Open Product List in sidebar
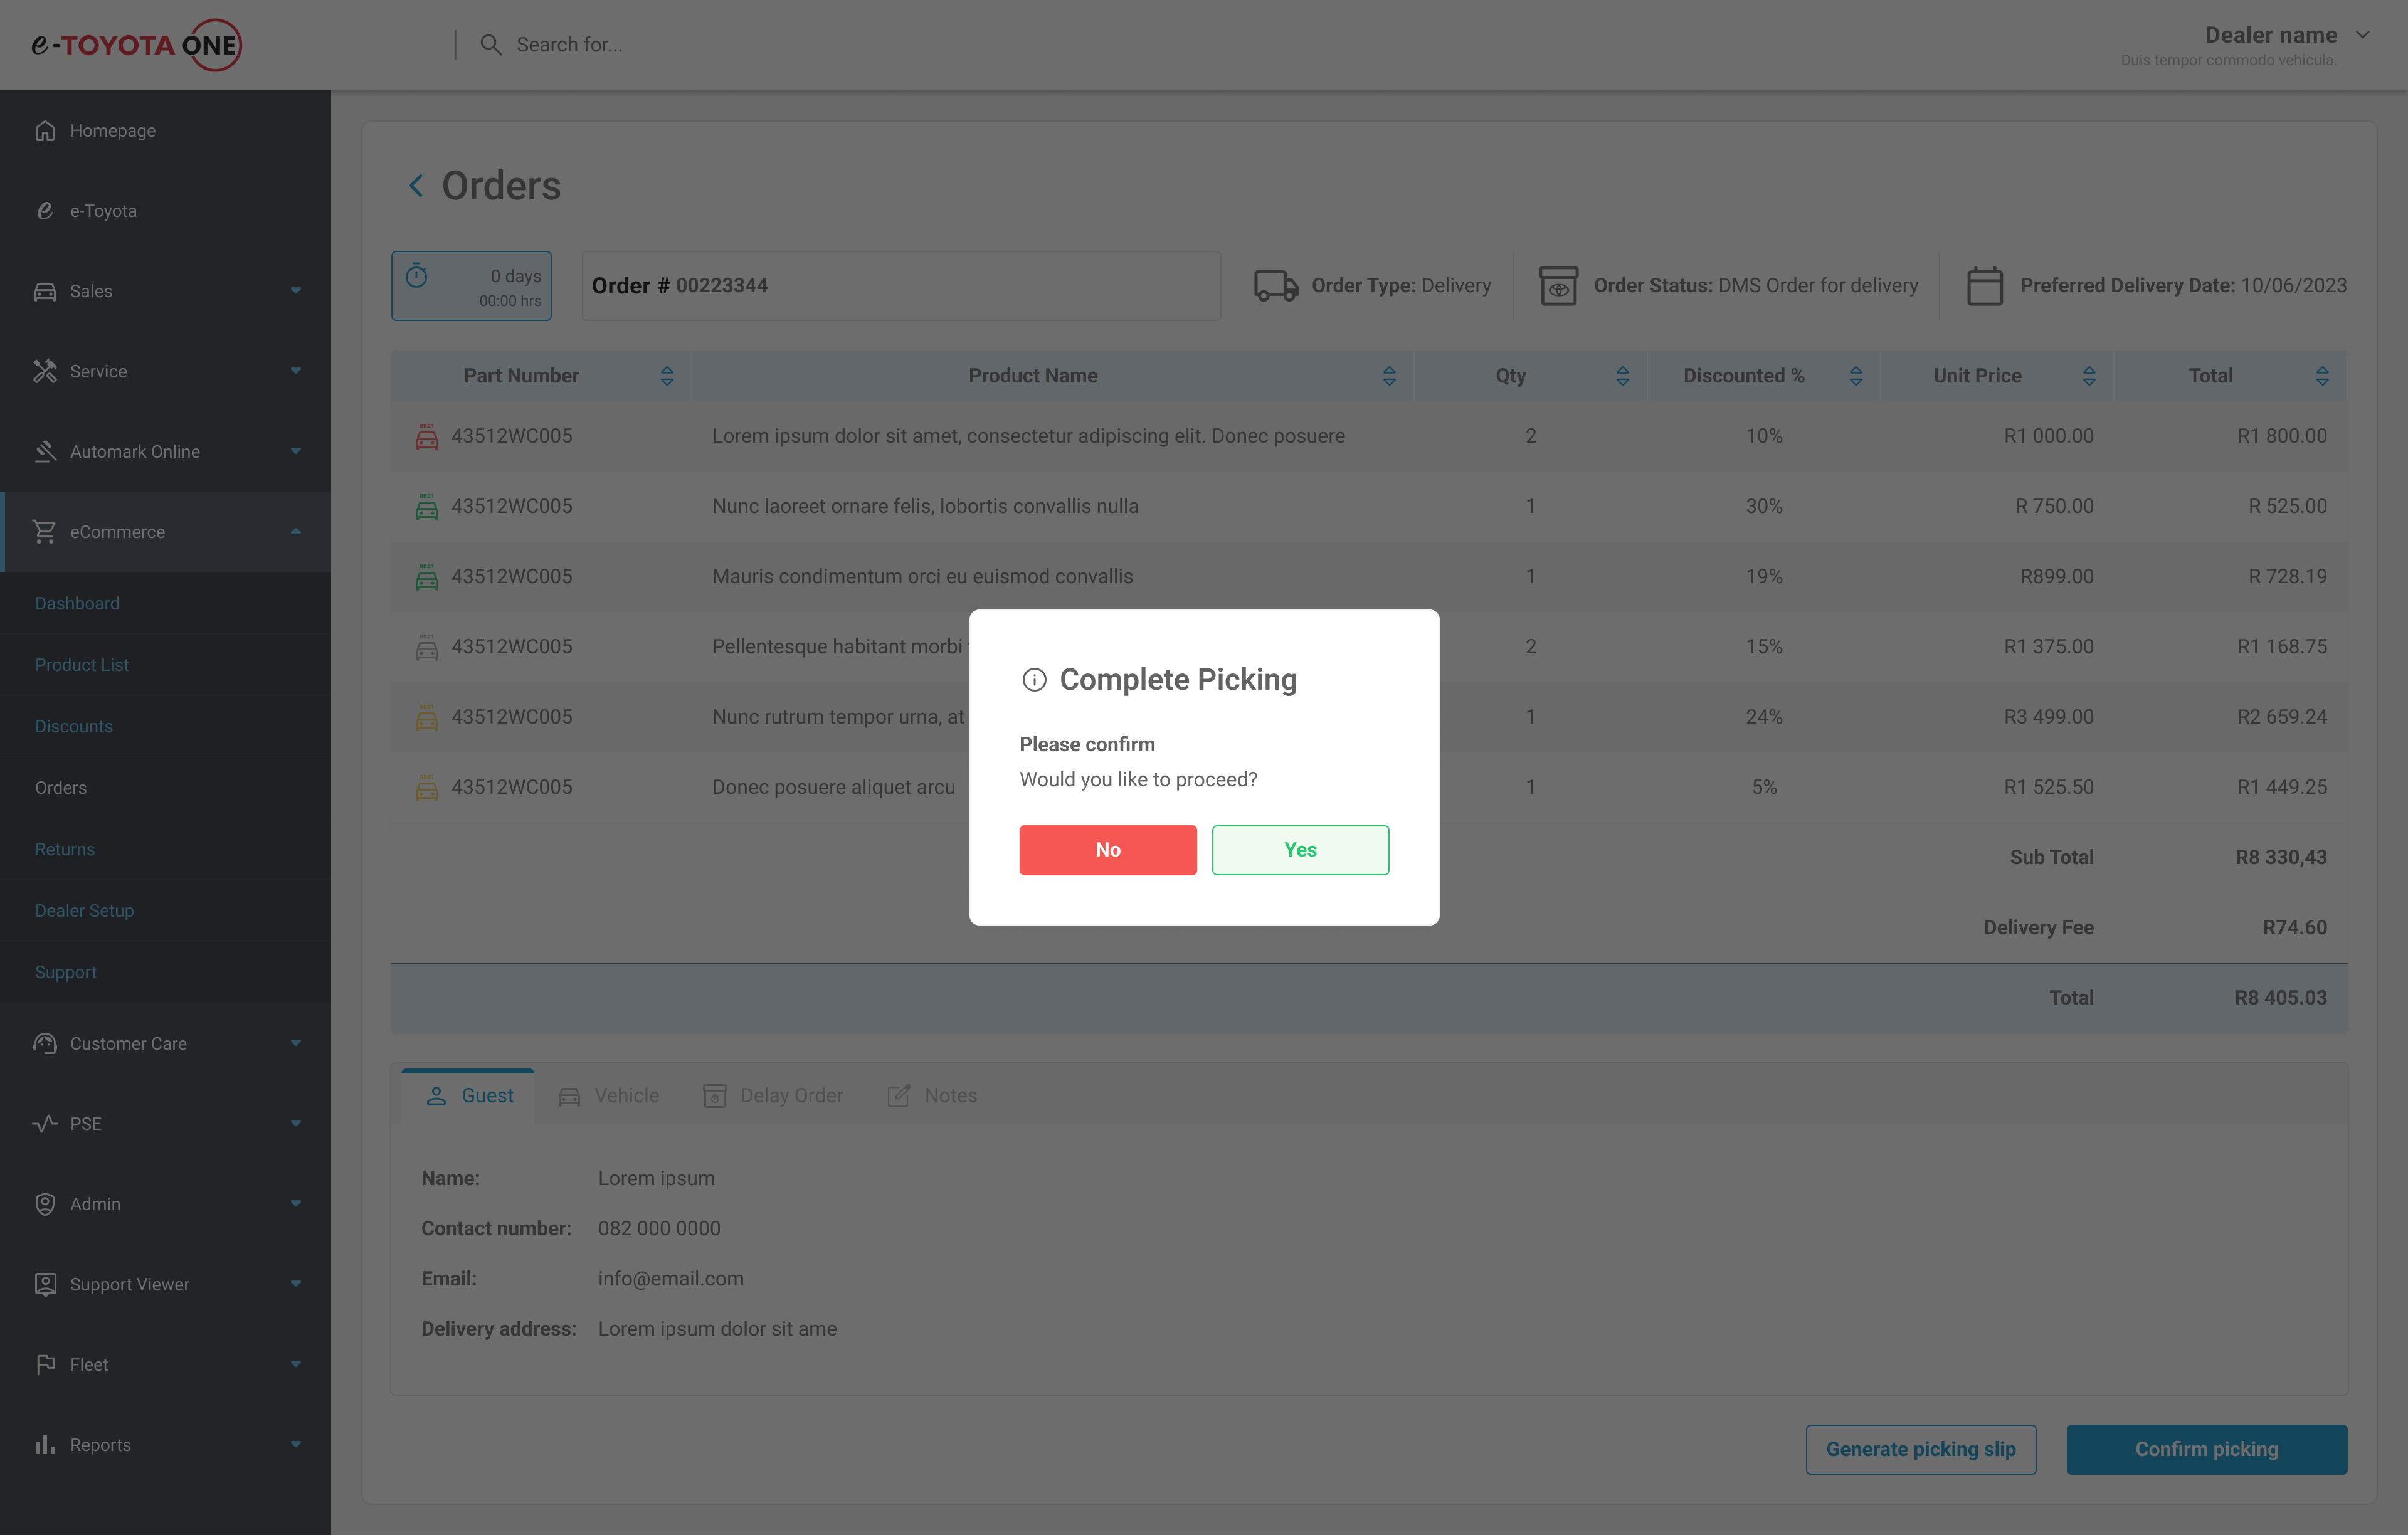Viewport: 2408px width, 1535px height. click(82, 665)
